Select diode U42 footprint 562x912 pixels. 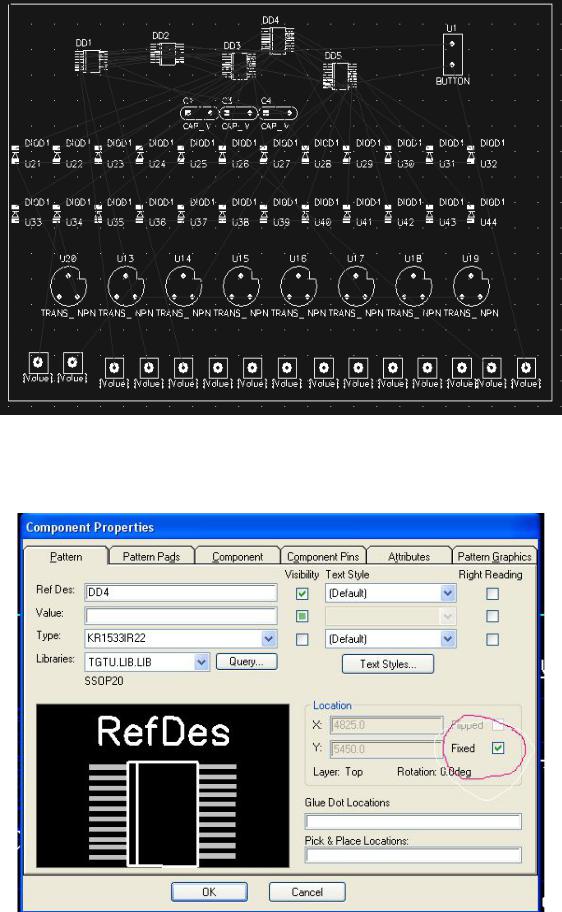pyautogui.click(x=388, y=214)
